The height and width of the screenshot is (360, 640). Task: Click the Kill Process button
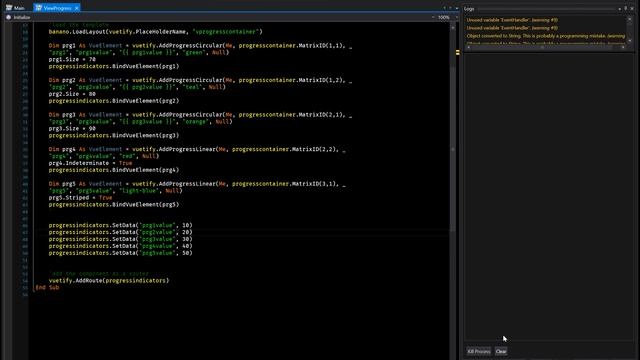(479, 351)
